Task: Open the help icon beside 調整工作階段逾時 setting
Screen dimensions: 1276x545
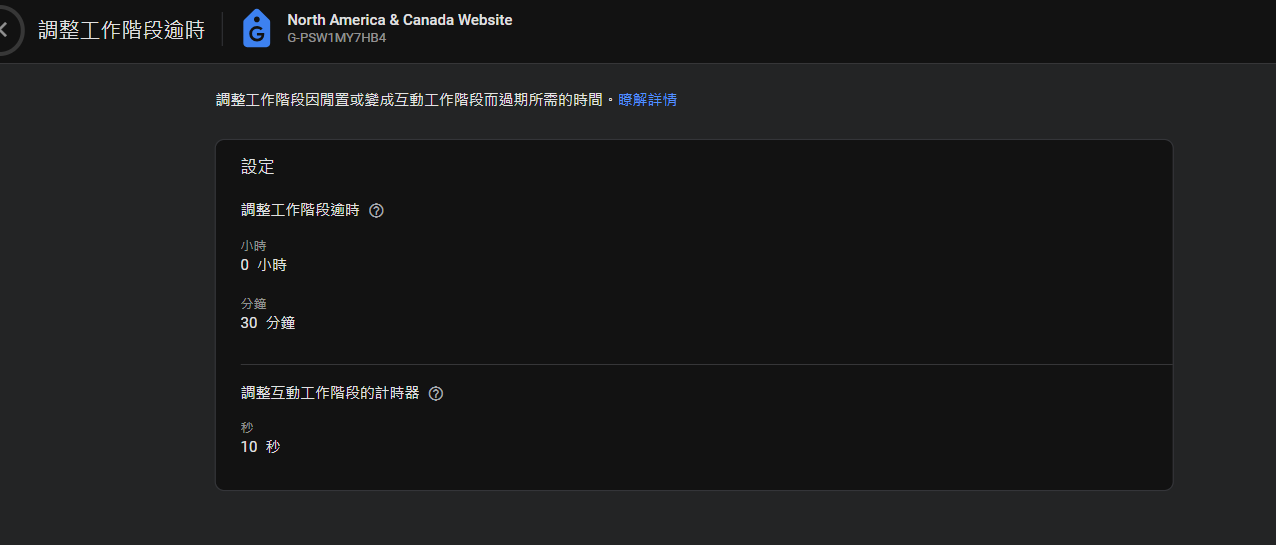Action: tap(376, 211)
